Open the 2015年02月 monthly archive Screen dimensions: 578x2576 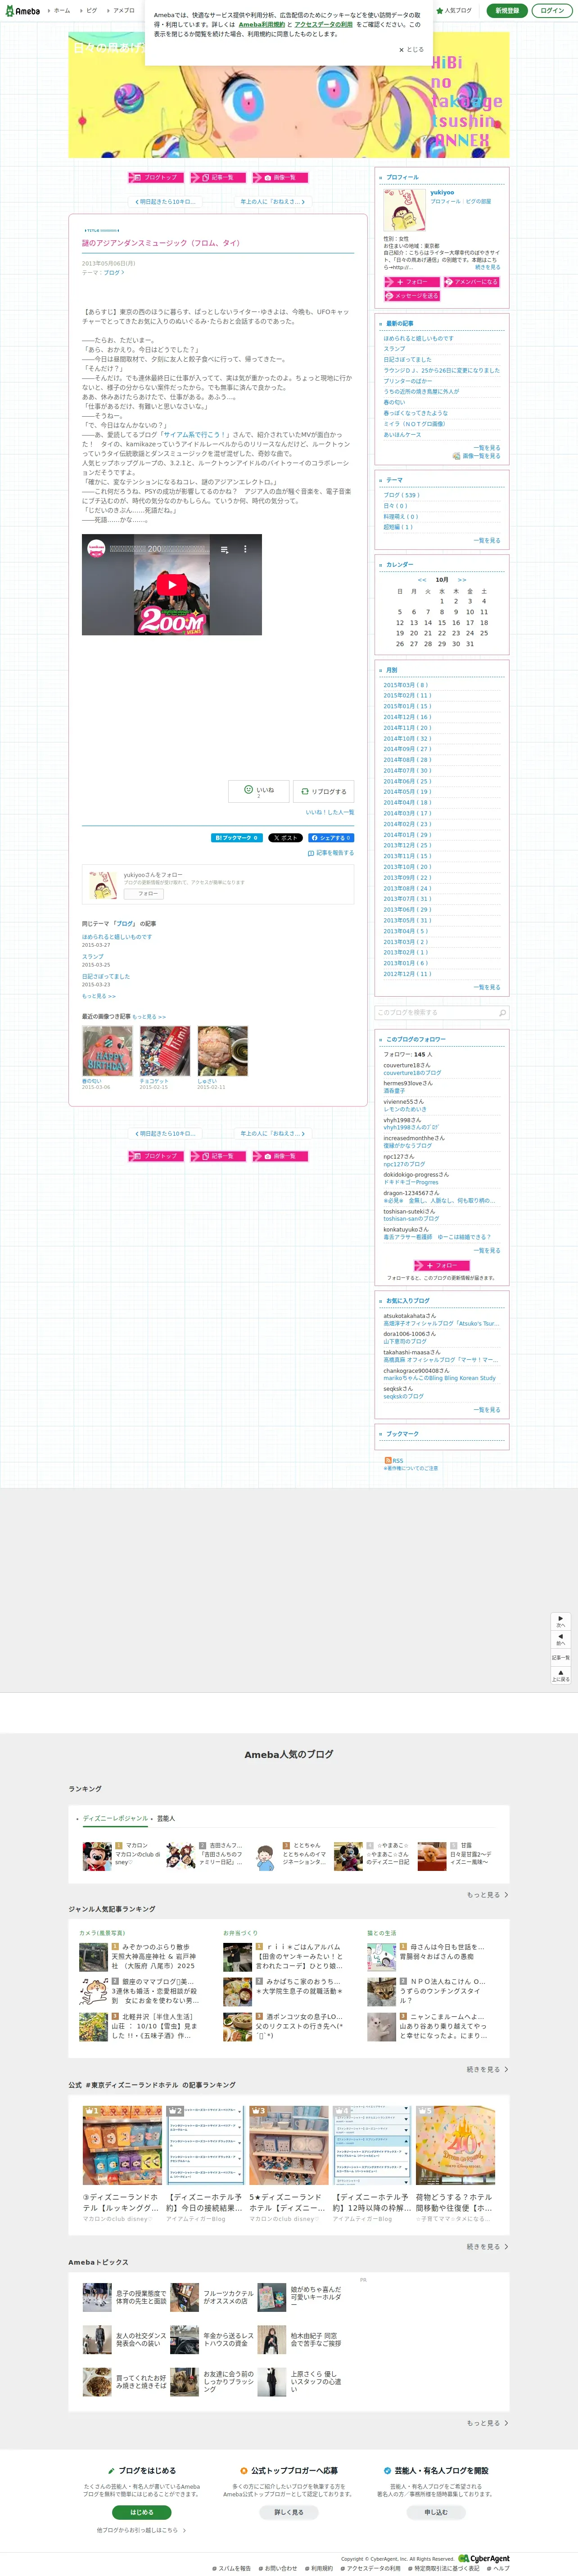coord(407,695)
